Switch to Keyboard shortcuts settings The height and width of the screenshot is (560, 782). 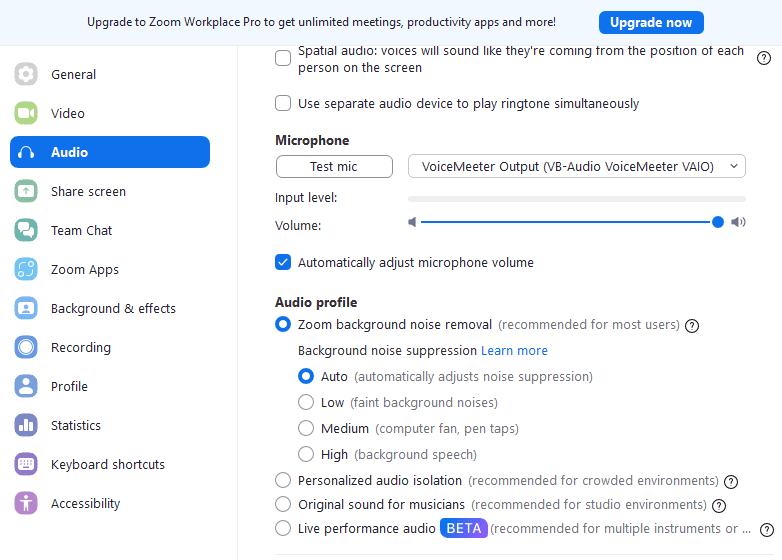click(110, 464)
